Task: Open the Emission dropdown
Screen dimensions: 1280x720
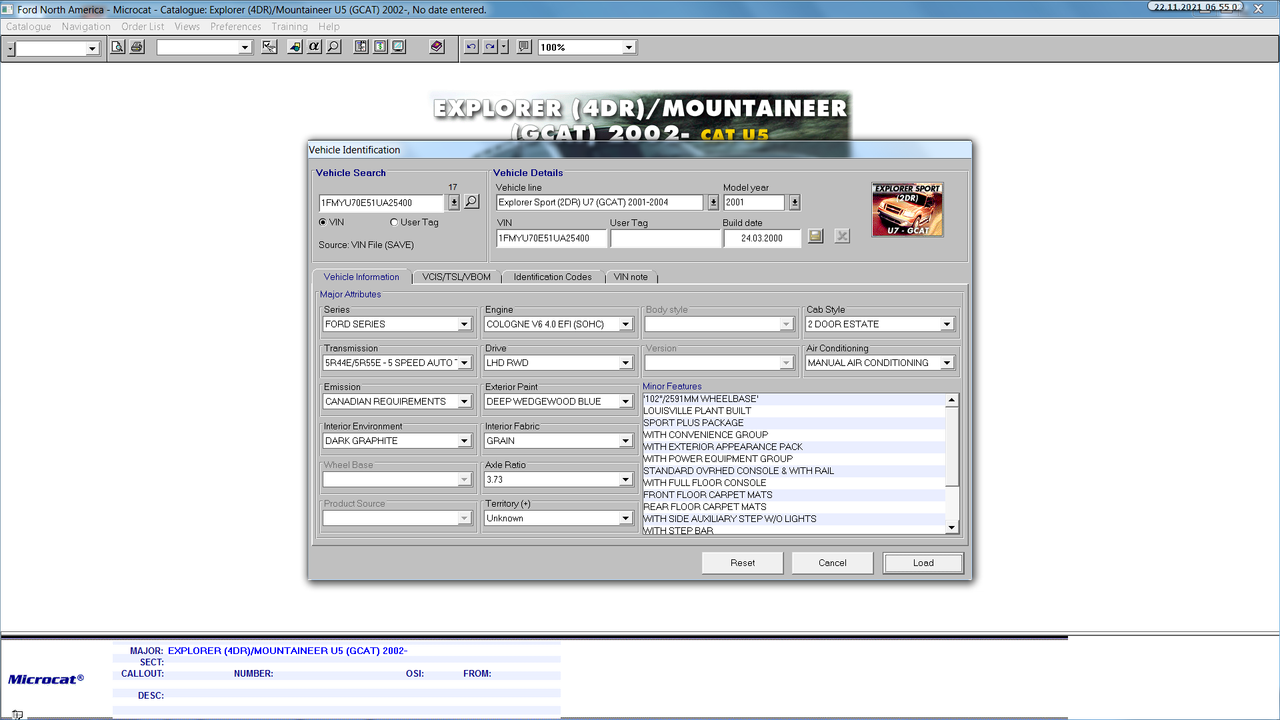Action: 465,402
